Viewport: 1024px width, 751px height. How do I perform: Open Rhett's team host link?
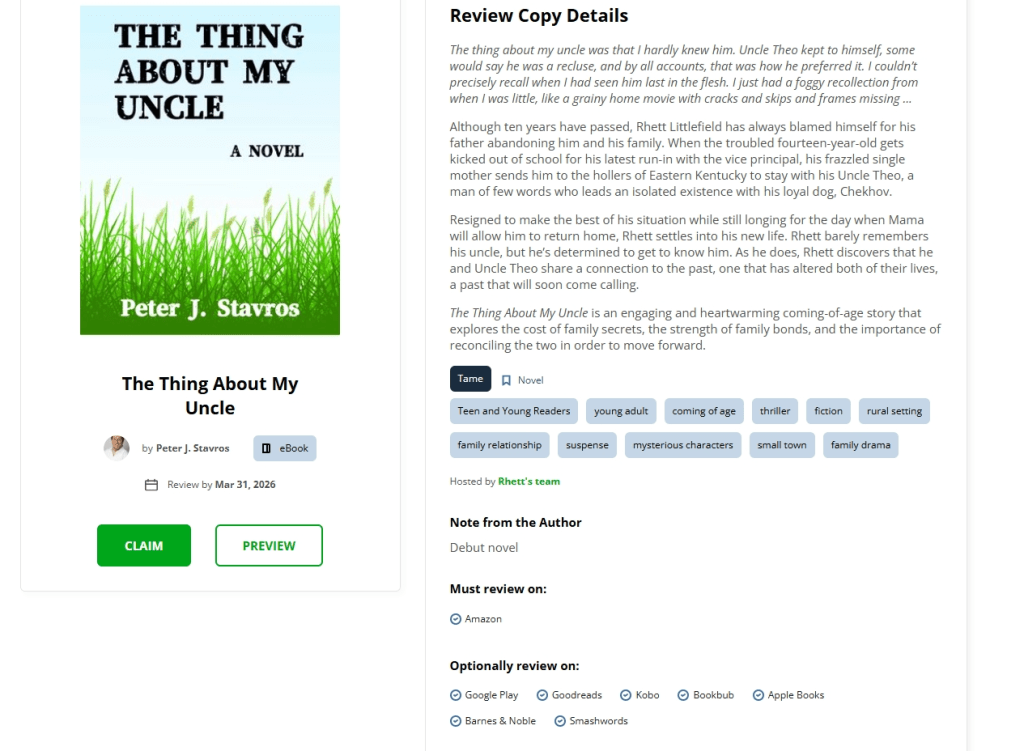pos(529,482)
